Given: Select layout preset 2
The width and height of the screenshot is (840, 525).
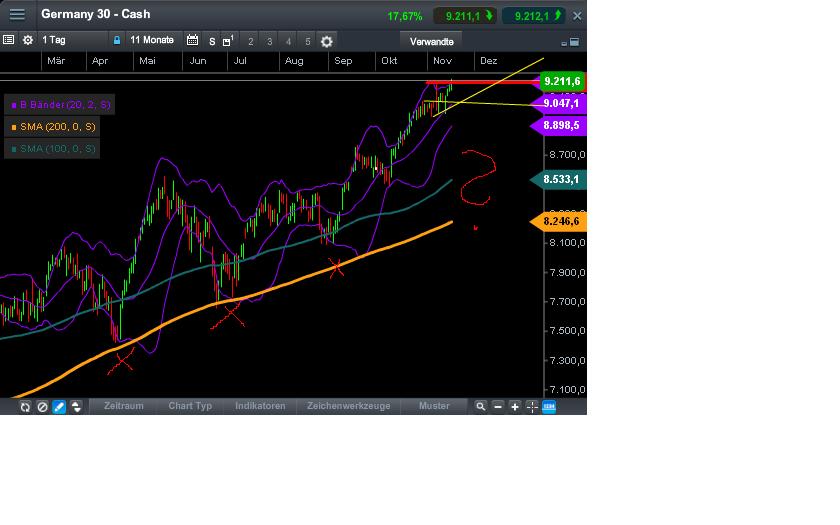Looking at the screenshot, I should tap(250, 41).
